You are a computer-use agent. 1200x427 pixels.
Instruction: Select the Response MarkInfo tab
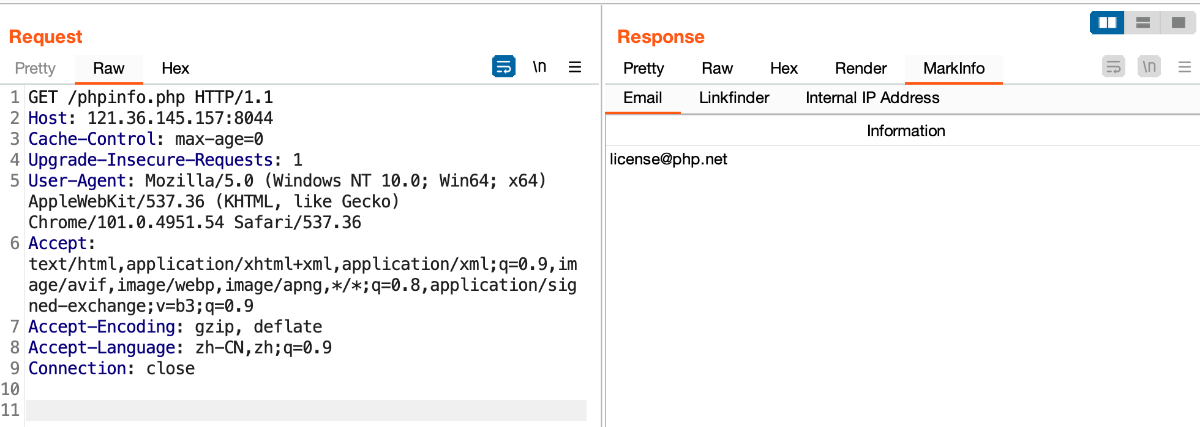coord(954,68)
